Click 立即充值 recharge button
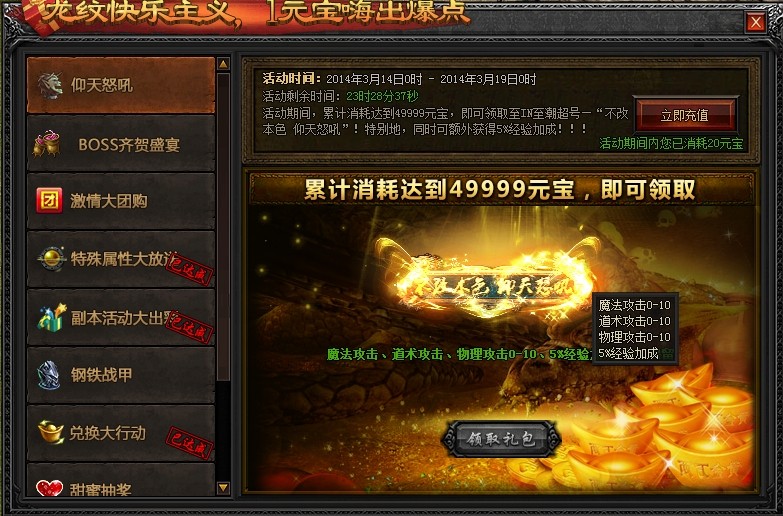Screen dimensions: 783x516 [684, 115]
